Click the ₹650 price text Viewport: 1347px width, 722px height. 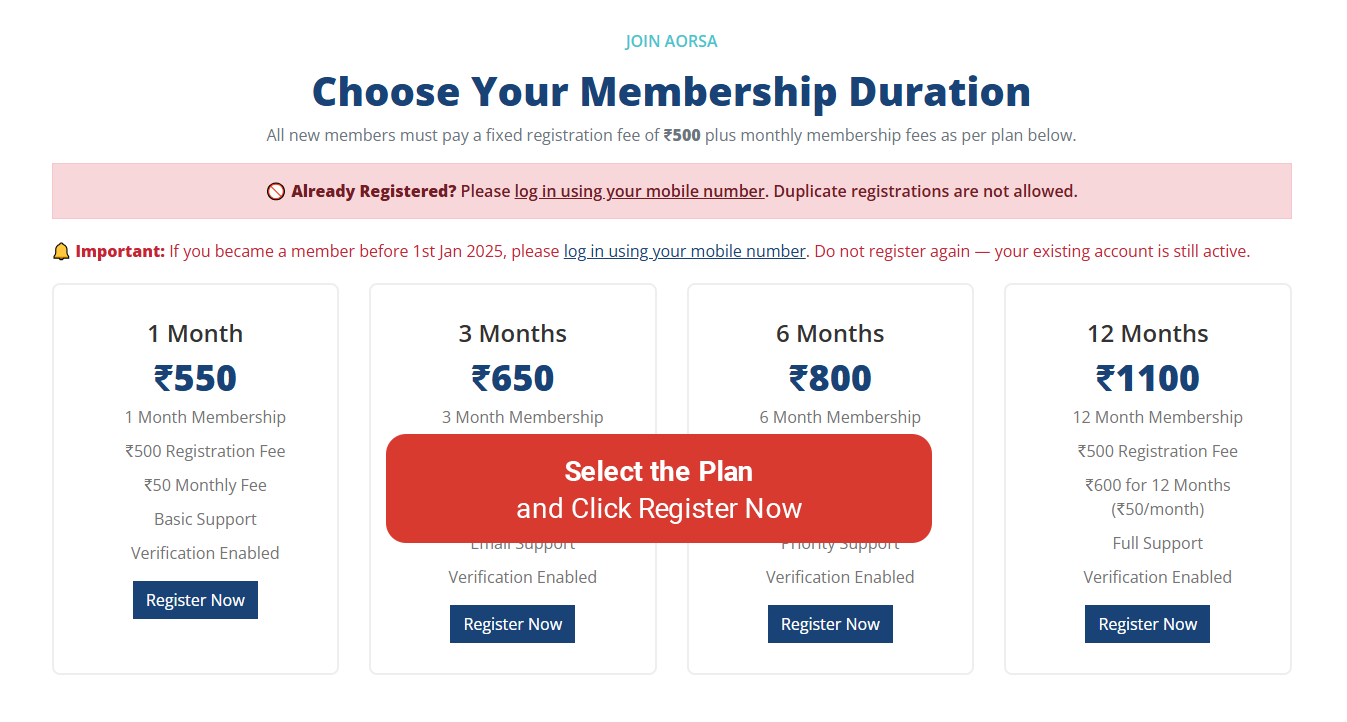click(x=512, y=379)
